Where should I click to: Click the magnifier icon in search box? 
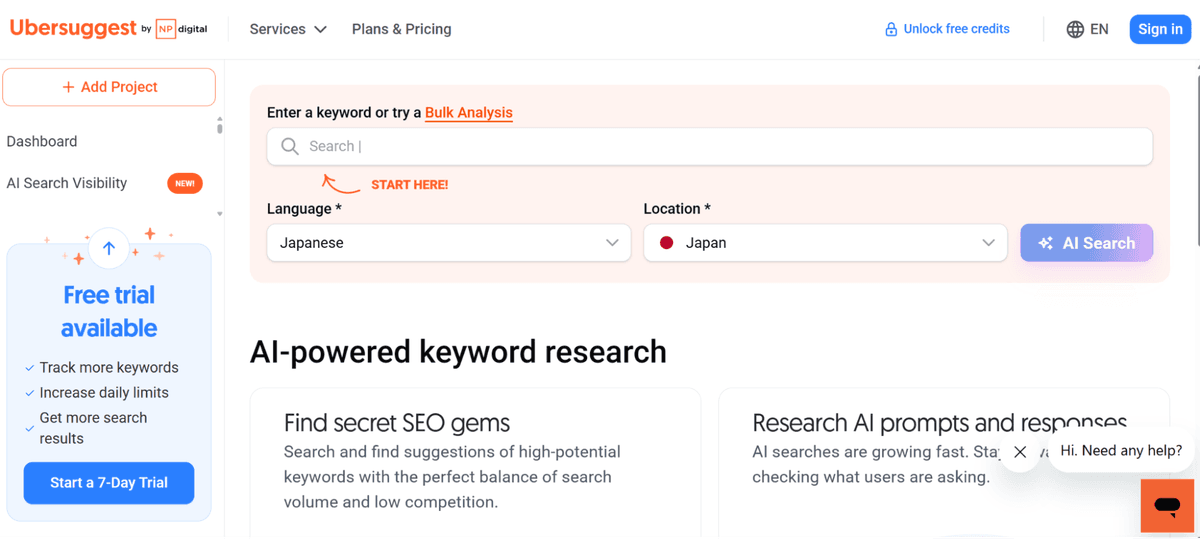[x=290, y=146]
